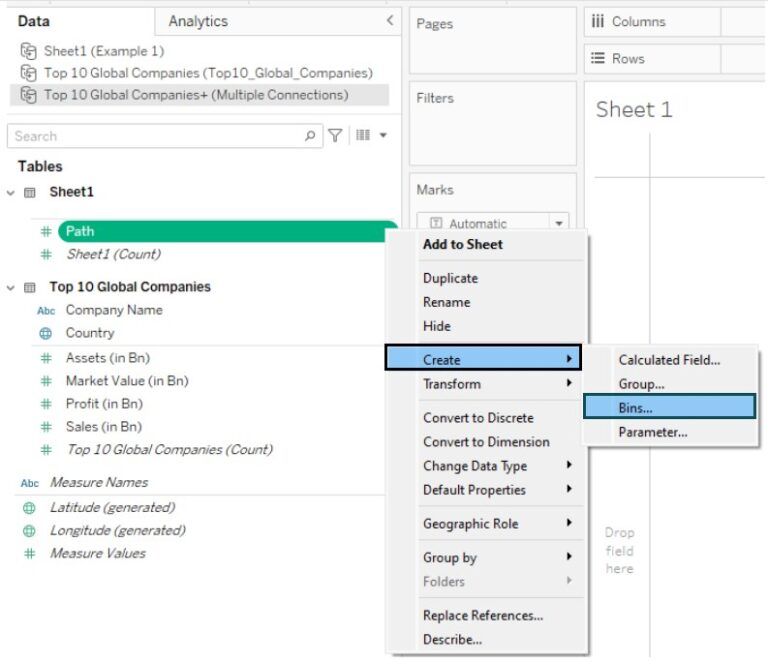Select Parameter... in the Create submenu
768x662 pixels.
653,432
